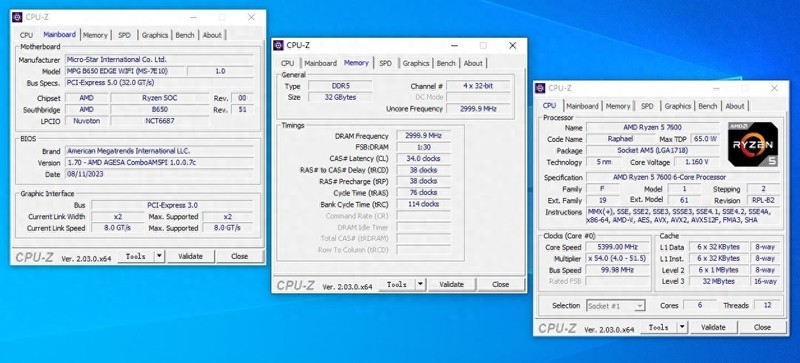Image resolution: width=800 pixels, height=363 pixels.
Task: Open Bench tab in CPU window
Action: 708,106
